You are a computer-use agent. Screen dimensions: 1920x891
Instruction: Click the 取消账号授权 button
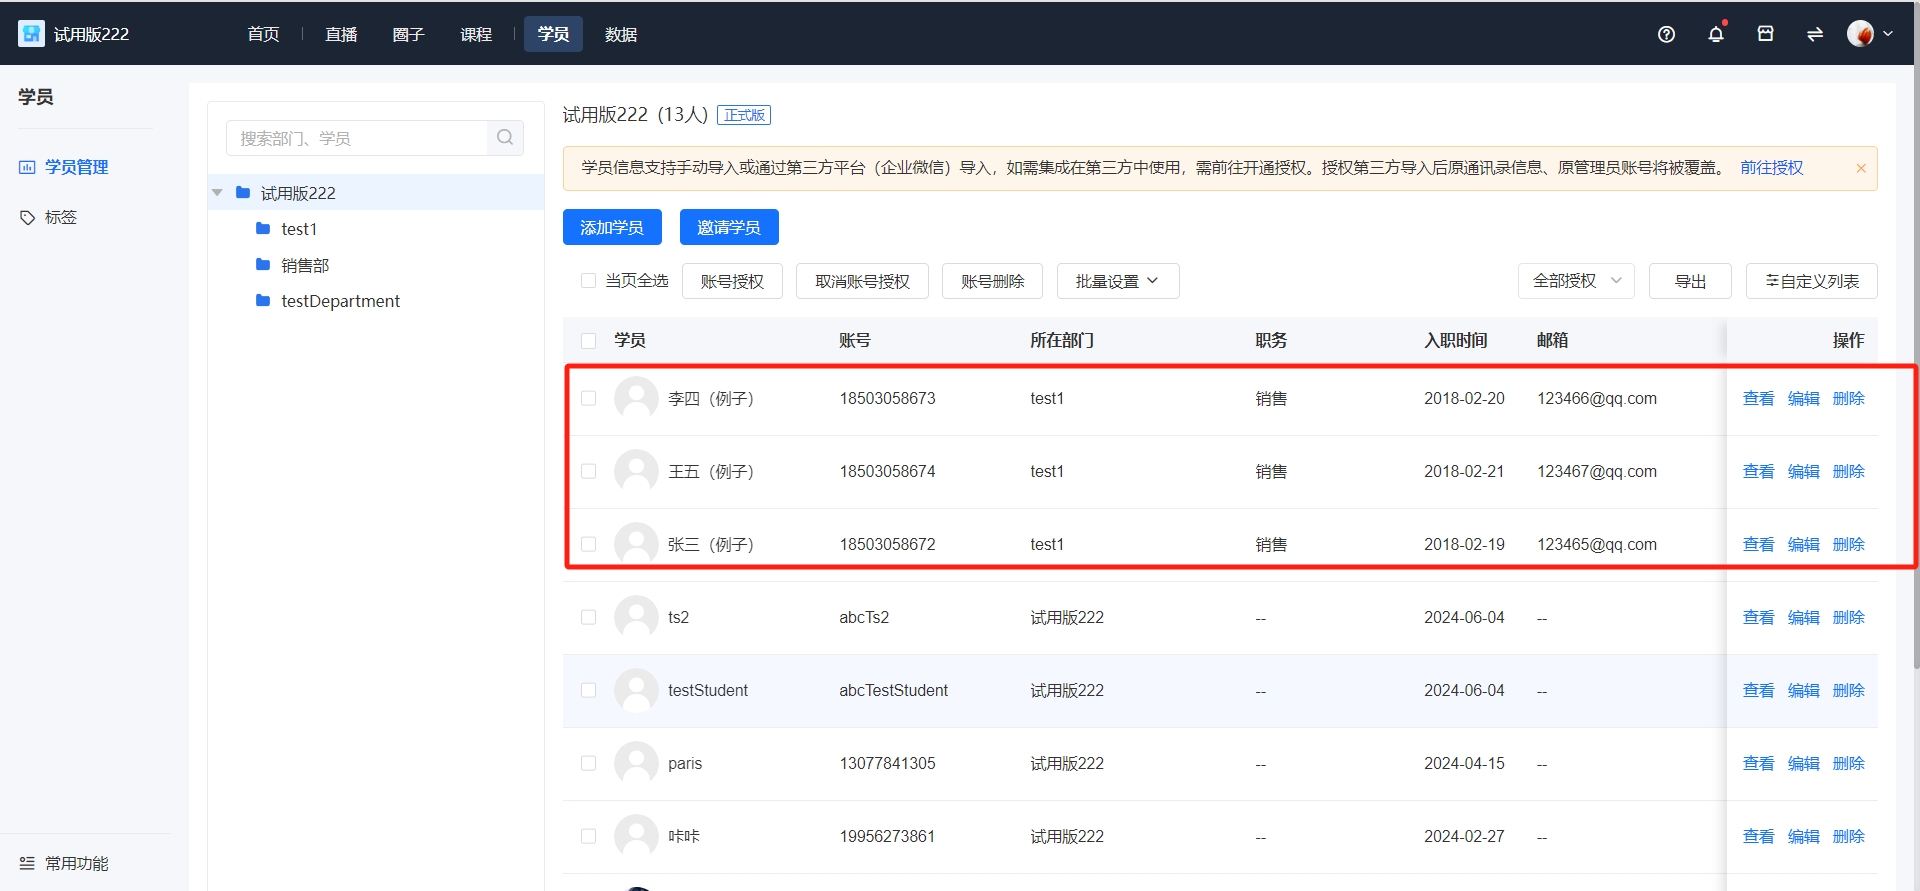862,281
